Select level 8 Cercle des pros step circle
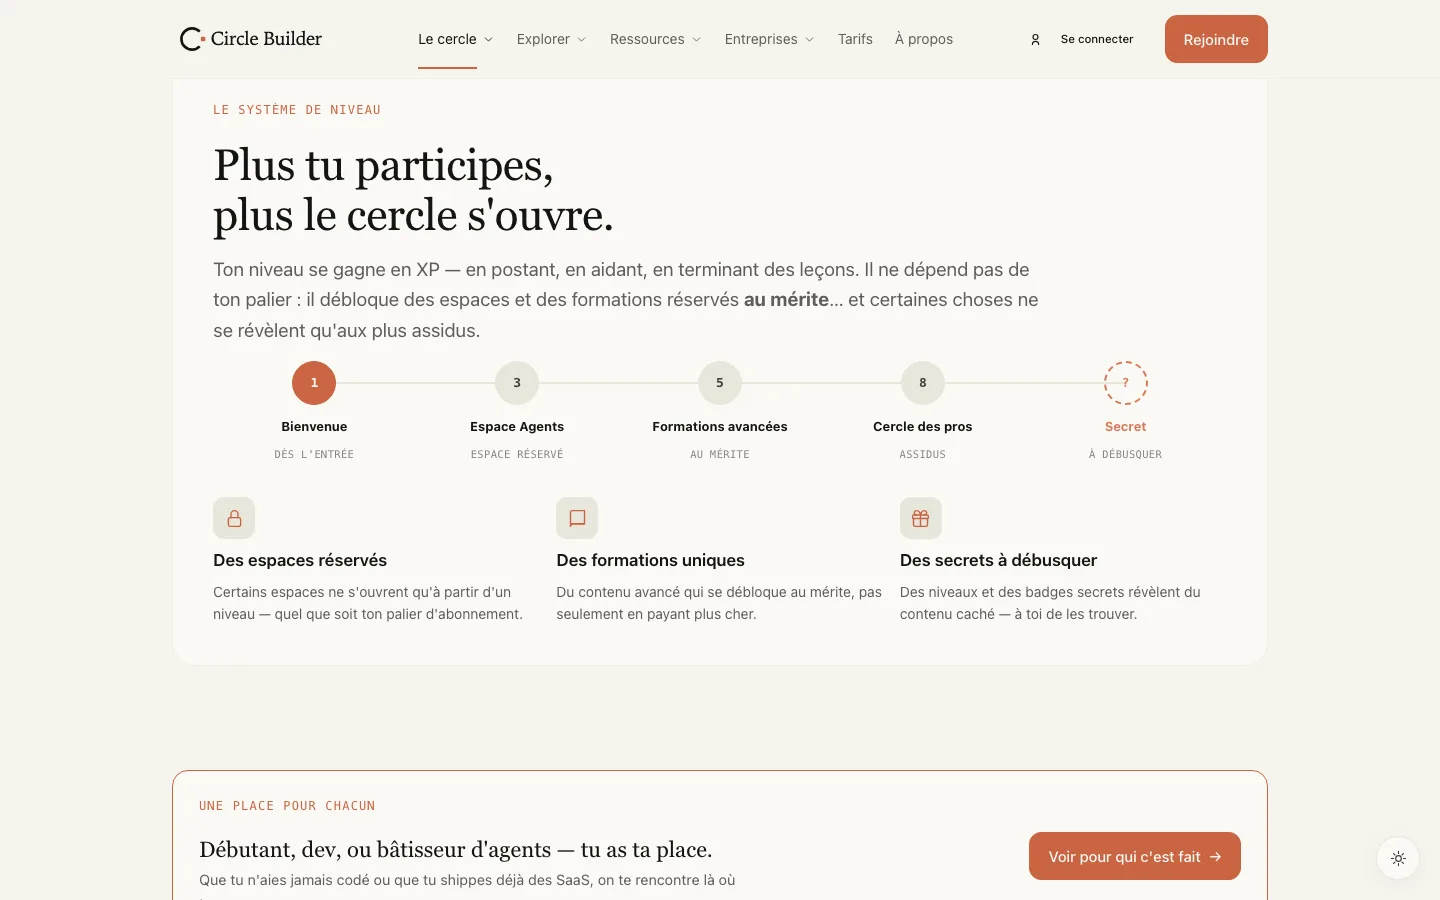Viewport: 1440px width, 900px height. 923,383
